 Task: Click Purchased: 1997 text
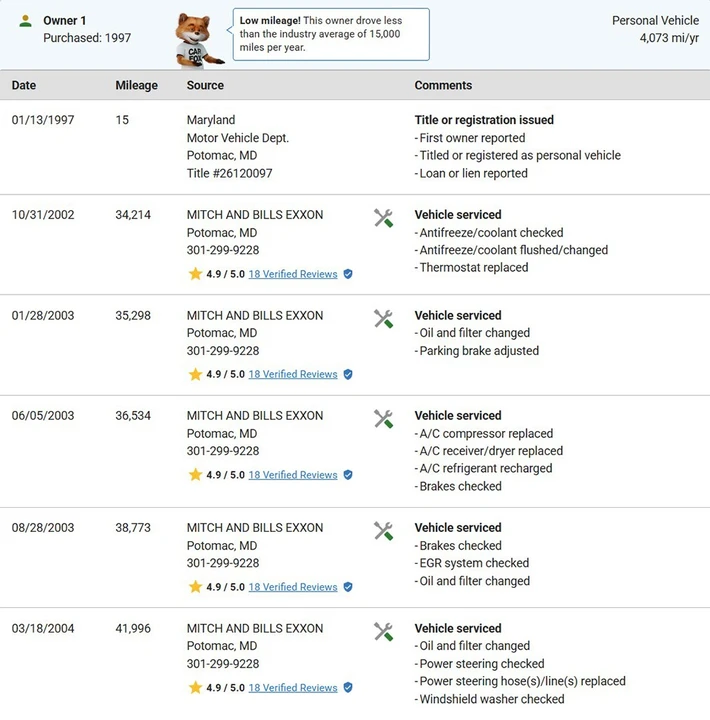pyautogui.click(x=87, y=38)
